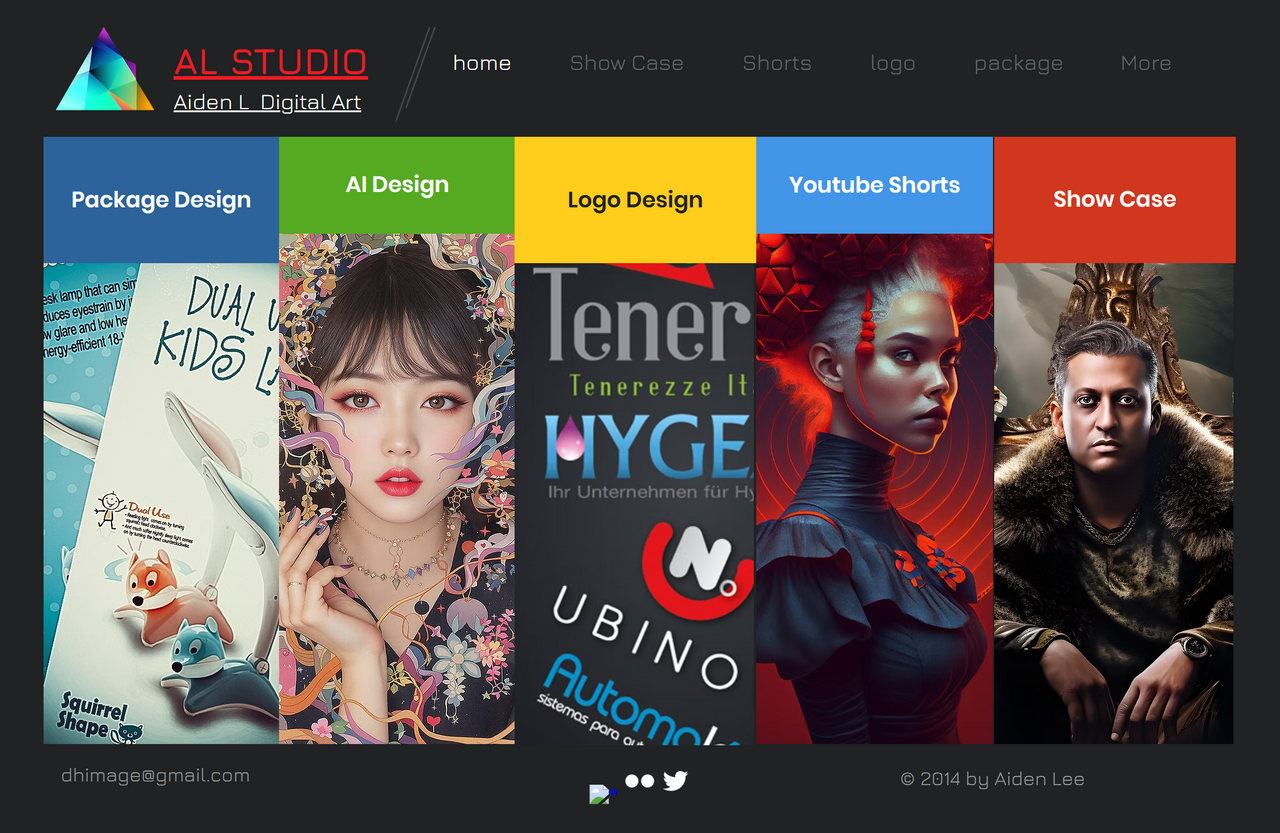
Task: Go to the home menu item
Action: 482,63
